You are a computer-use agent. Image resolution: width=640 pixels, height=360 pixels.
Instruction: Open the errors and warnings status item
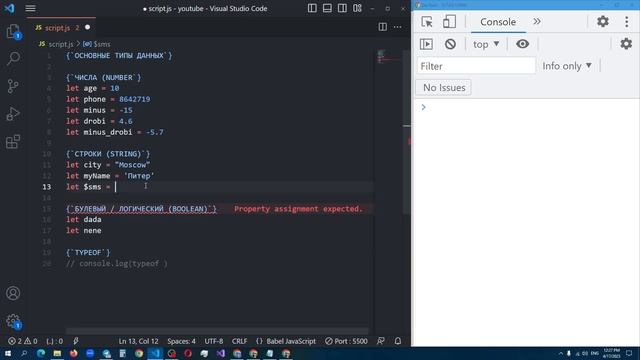(x=23, y=341)
